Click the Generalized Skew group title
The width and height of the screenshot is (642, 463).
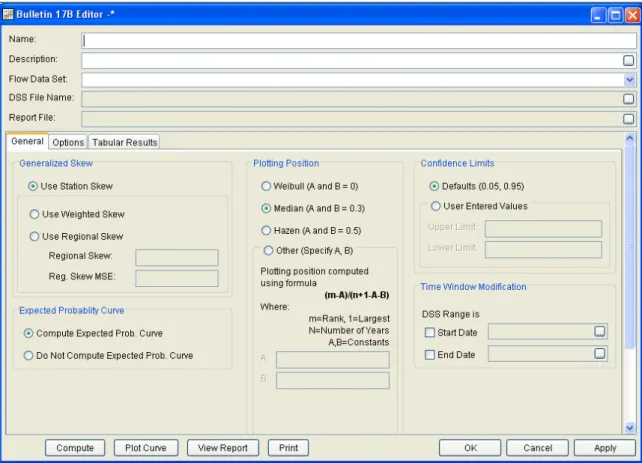pos(56,163)
